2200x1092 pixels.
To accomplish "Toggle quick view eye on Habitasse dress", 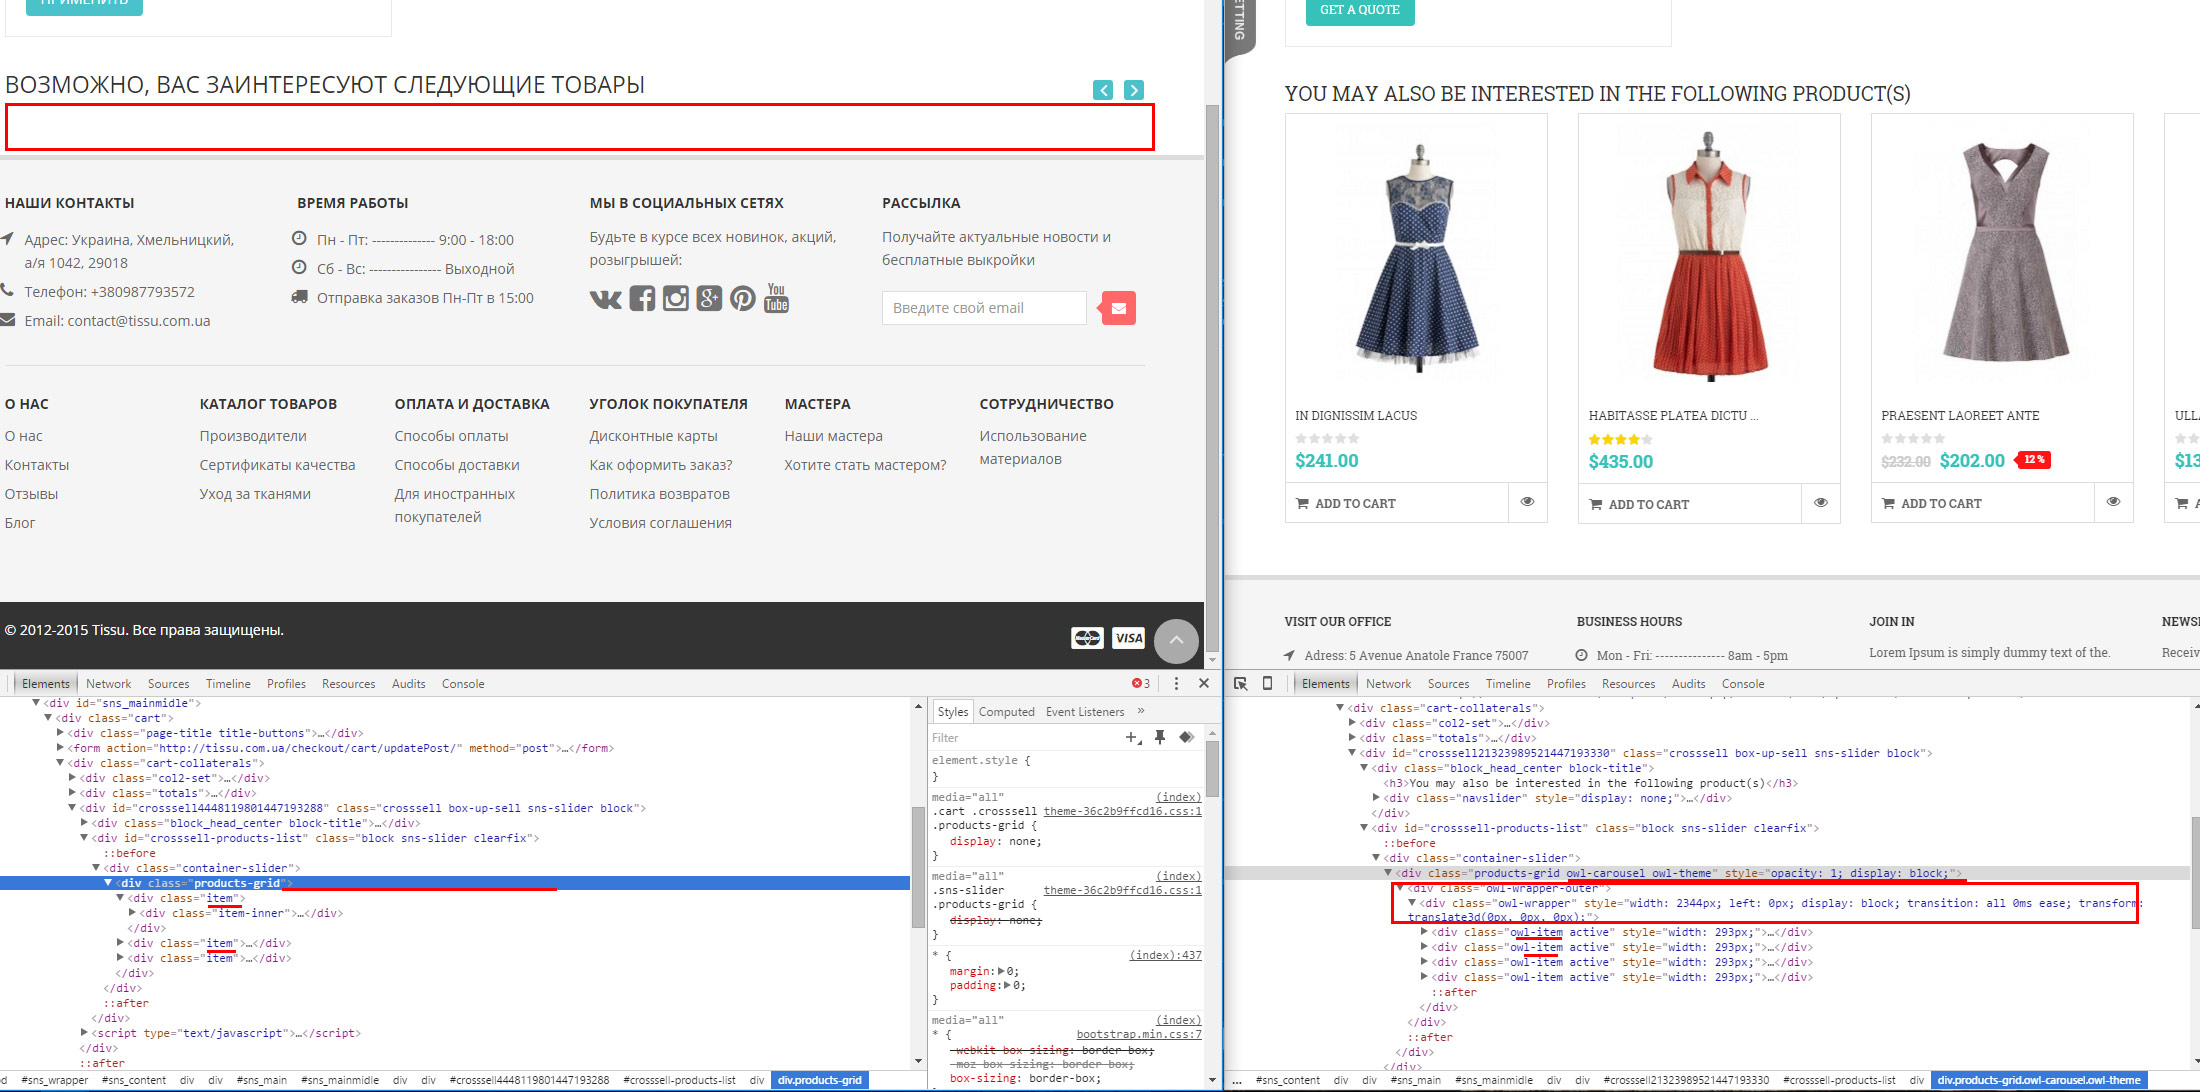I will pyautogui.click(x=1821, y=503).
